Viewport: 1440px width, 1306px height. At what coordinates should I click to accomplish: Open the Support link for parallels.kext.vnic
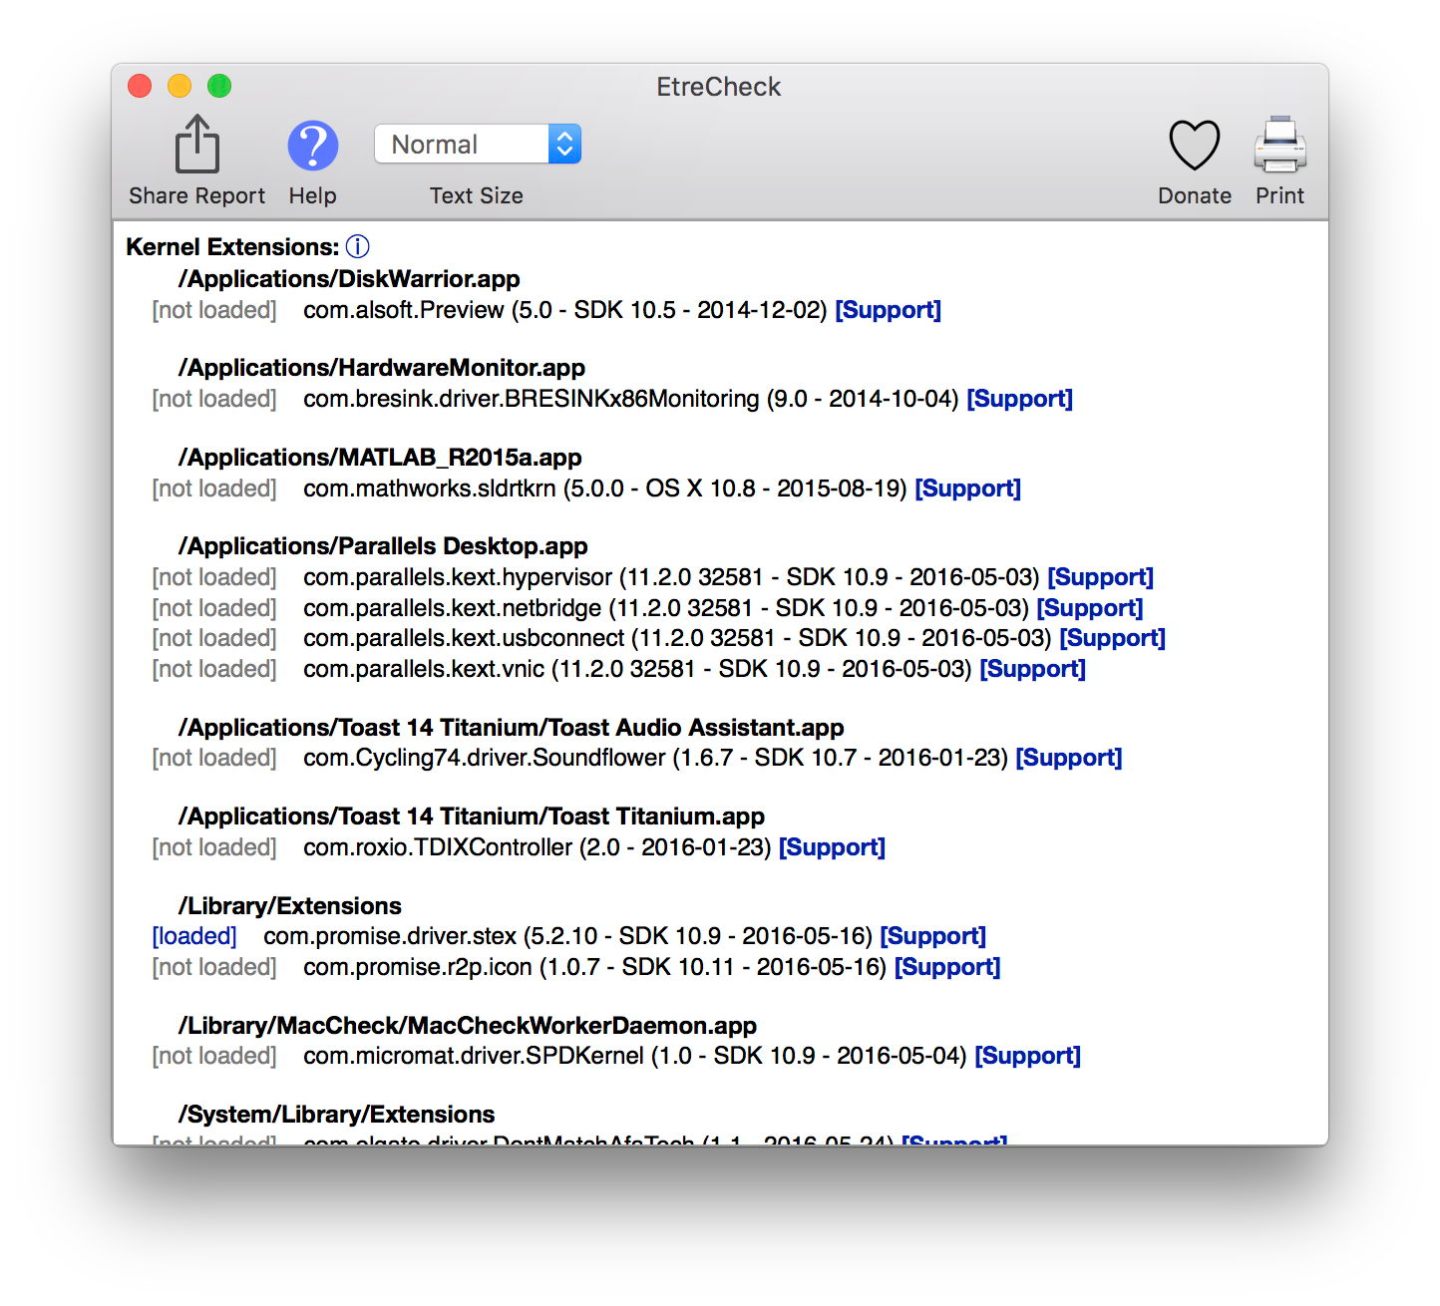[x=1032, y=669]
